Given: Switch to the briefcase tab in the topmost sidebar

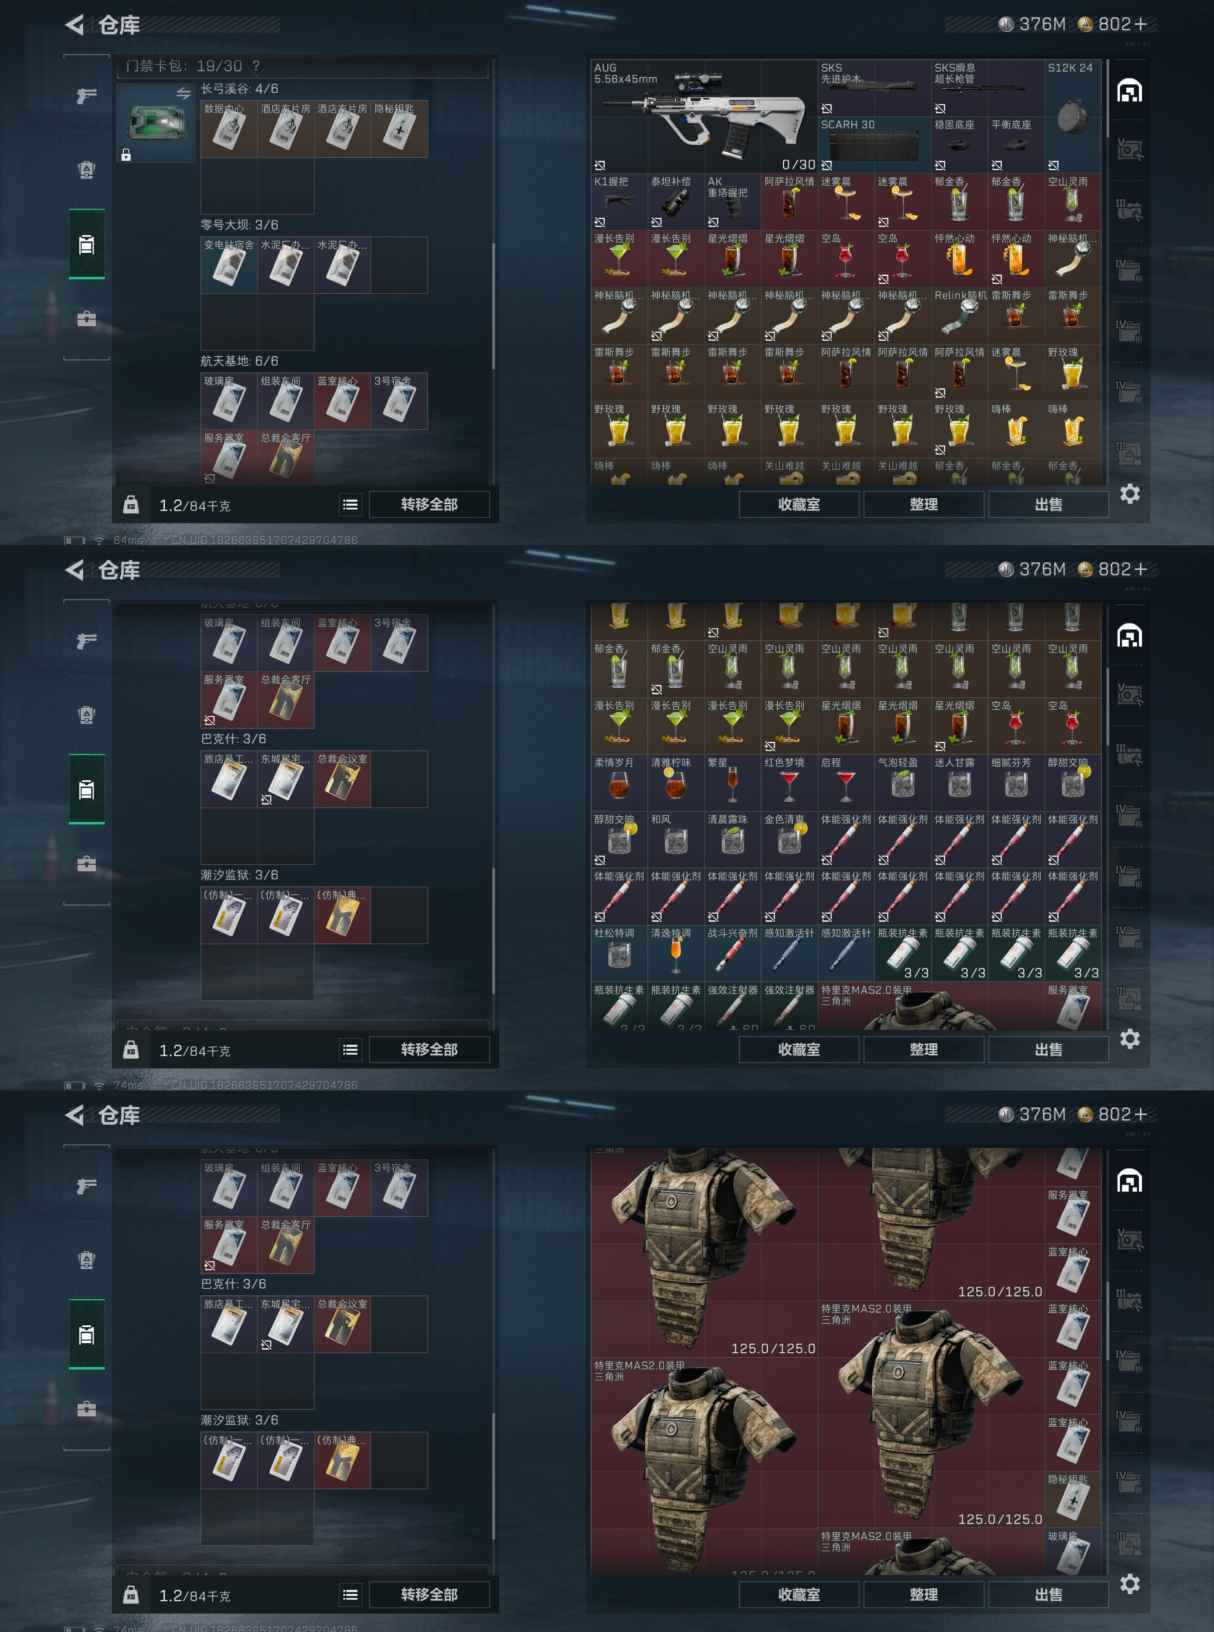Looking at the screenshot, I should [87, 318].
